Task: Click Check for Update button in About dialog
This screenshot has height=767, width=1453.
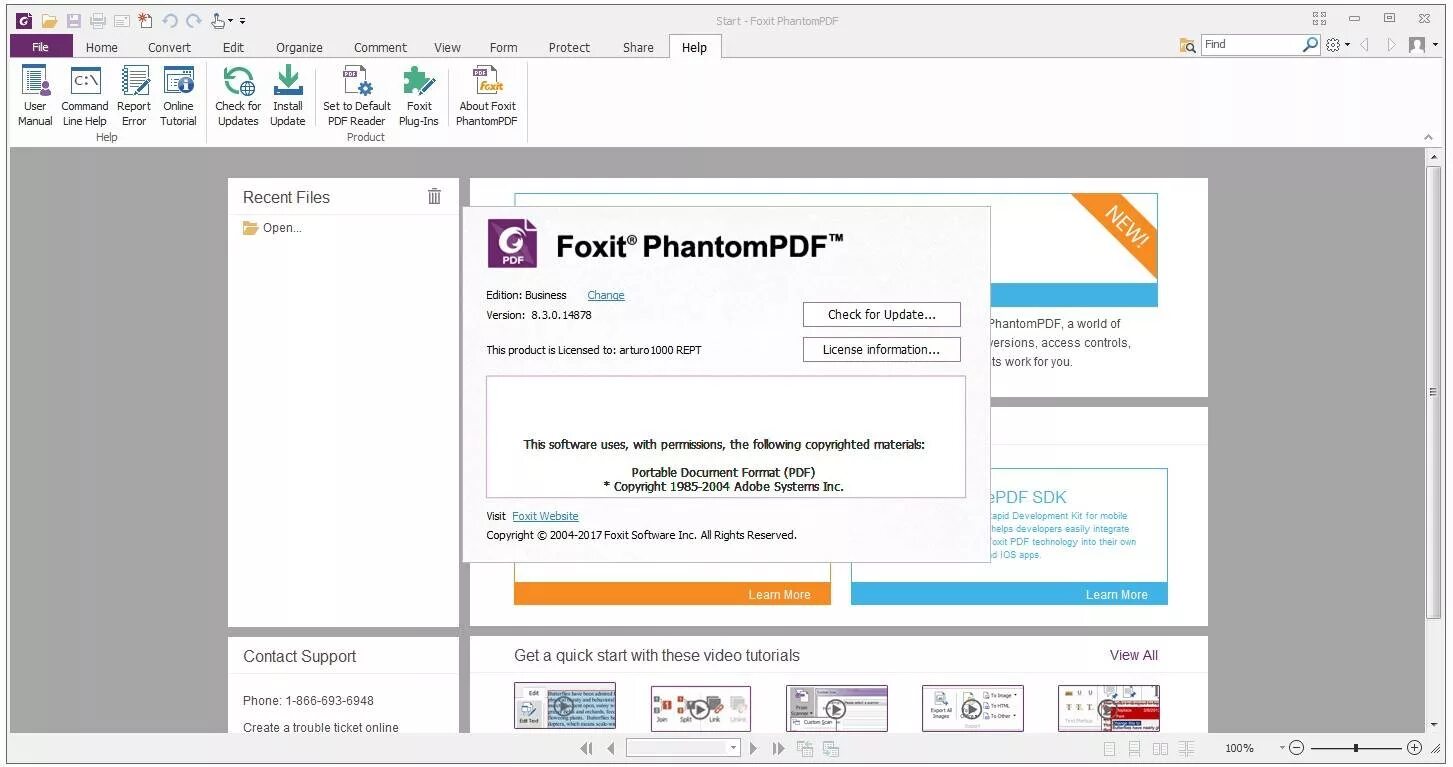Action: pyautogui.click(x=881, y=314)
